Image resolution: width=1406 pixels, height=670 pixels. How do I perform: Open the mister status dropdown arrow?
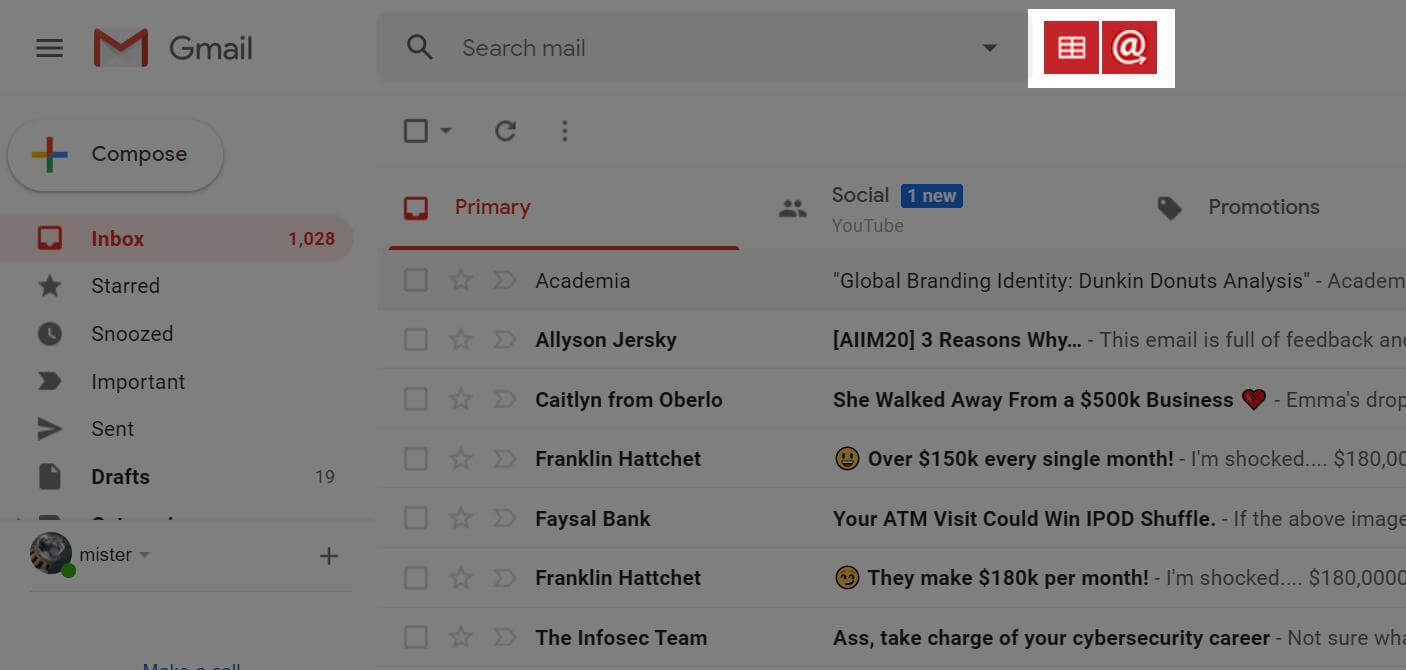point(144,555)
